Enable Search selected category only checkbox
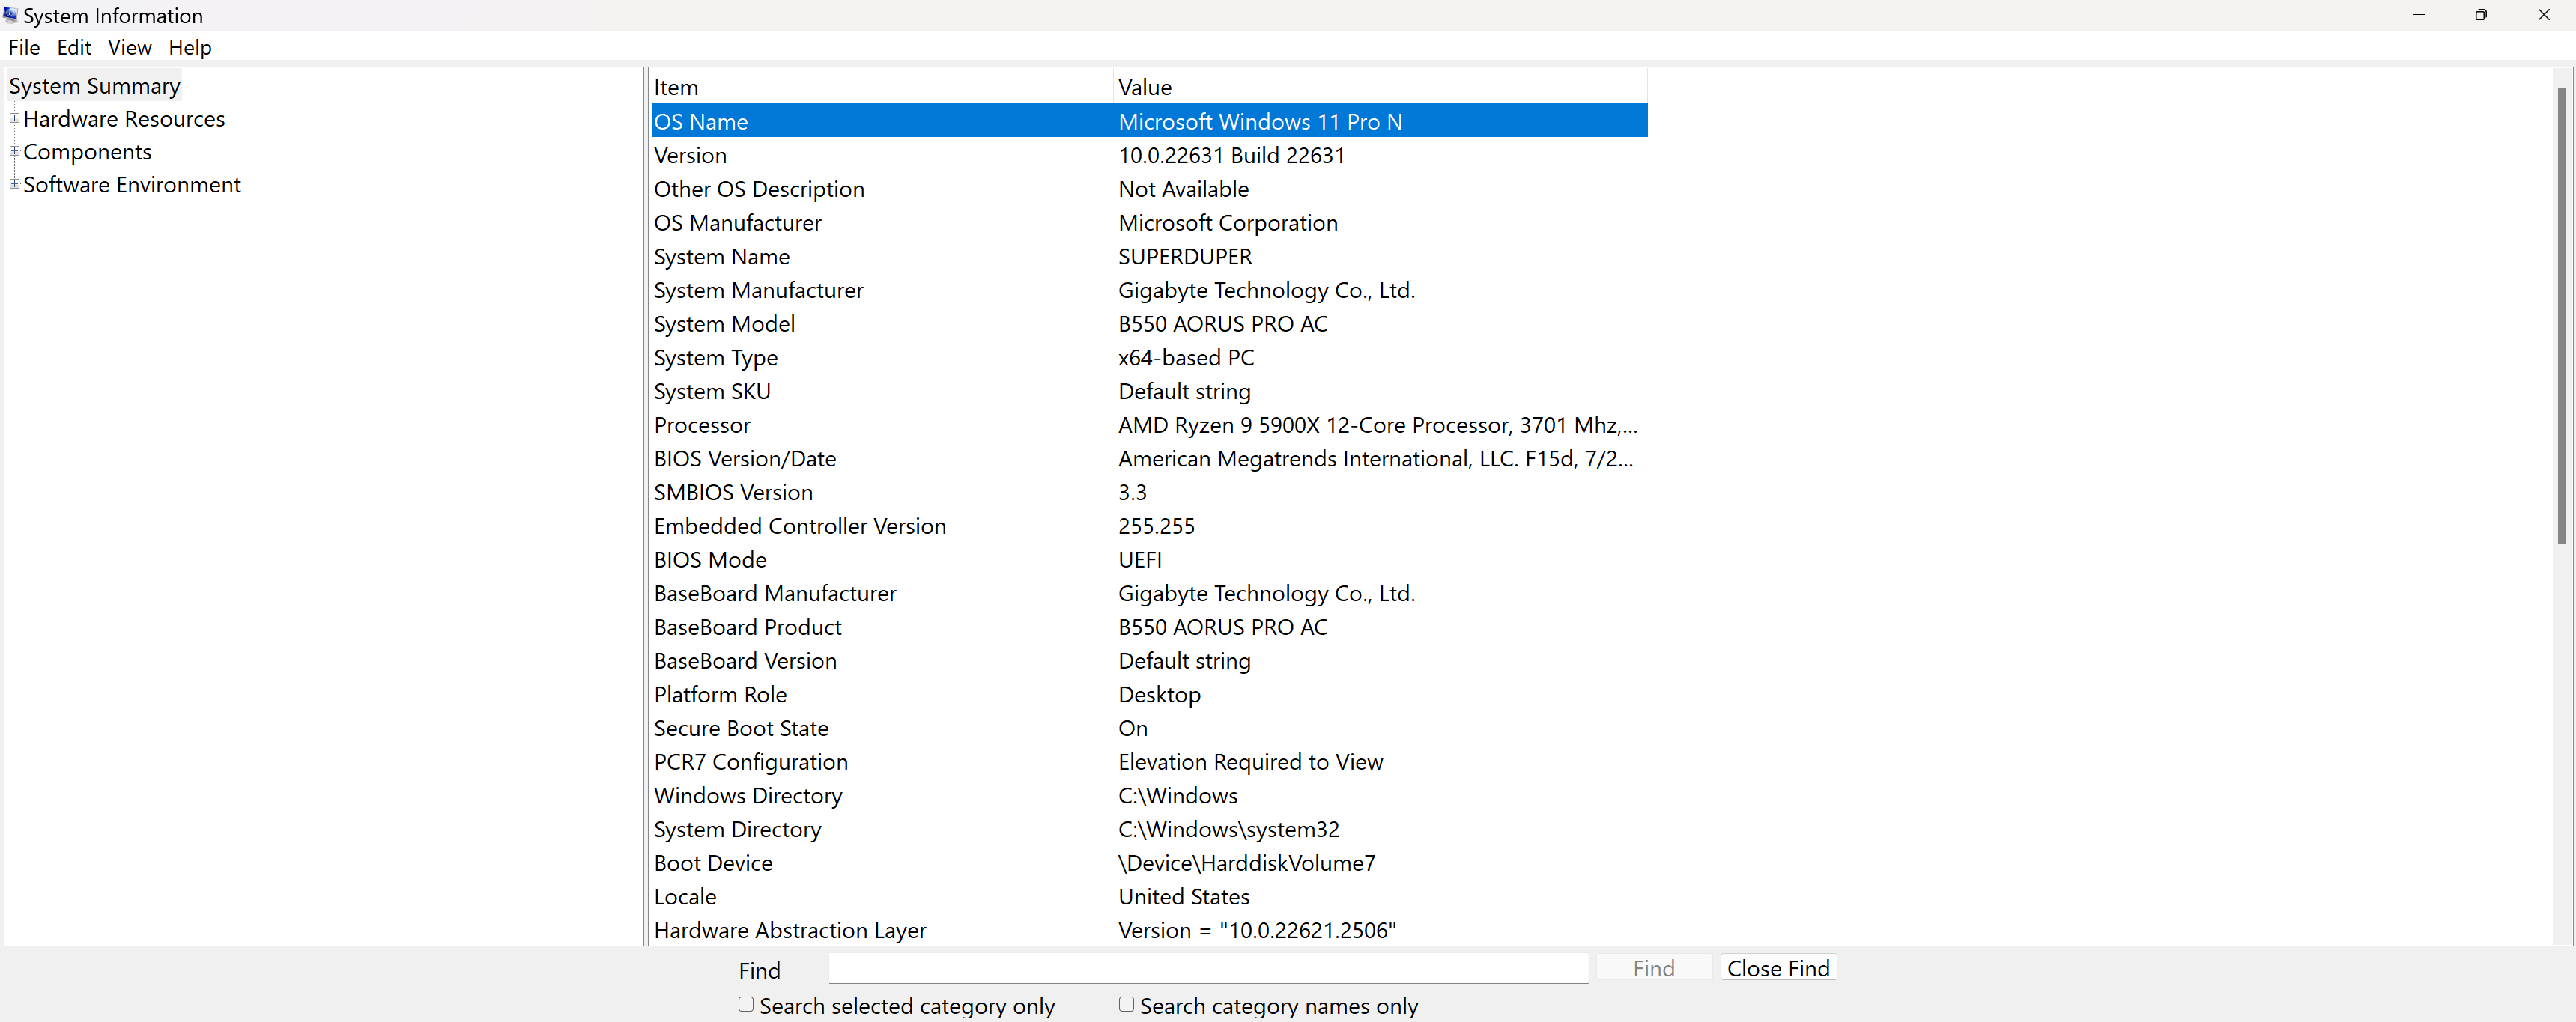Screen dimensions: 2576x1022 (746, 1004)
